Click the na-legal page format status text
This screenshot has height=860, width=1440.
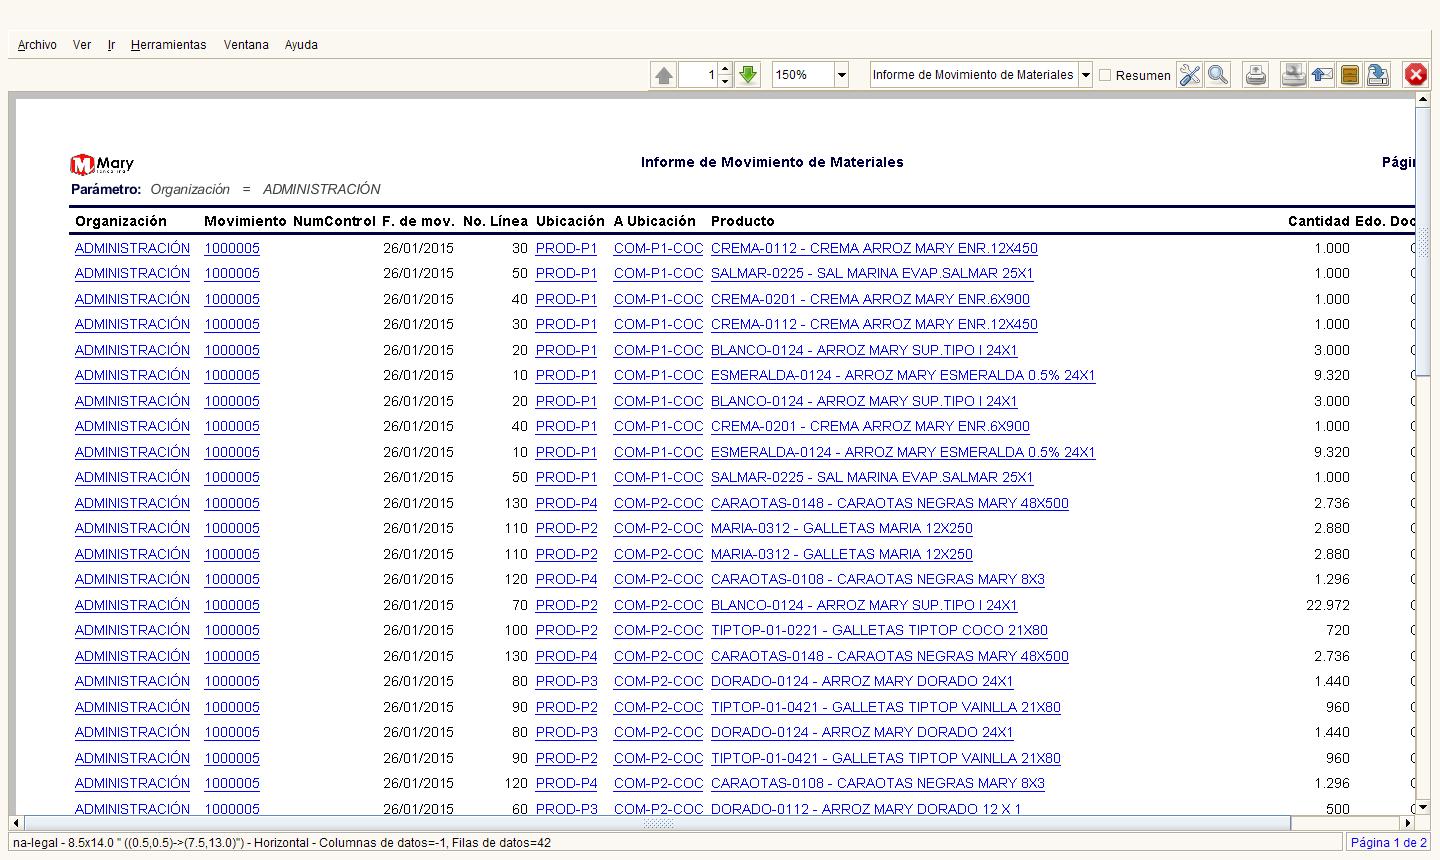click(281, 843)
